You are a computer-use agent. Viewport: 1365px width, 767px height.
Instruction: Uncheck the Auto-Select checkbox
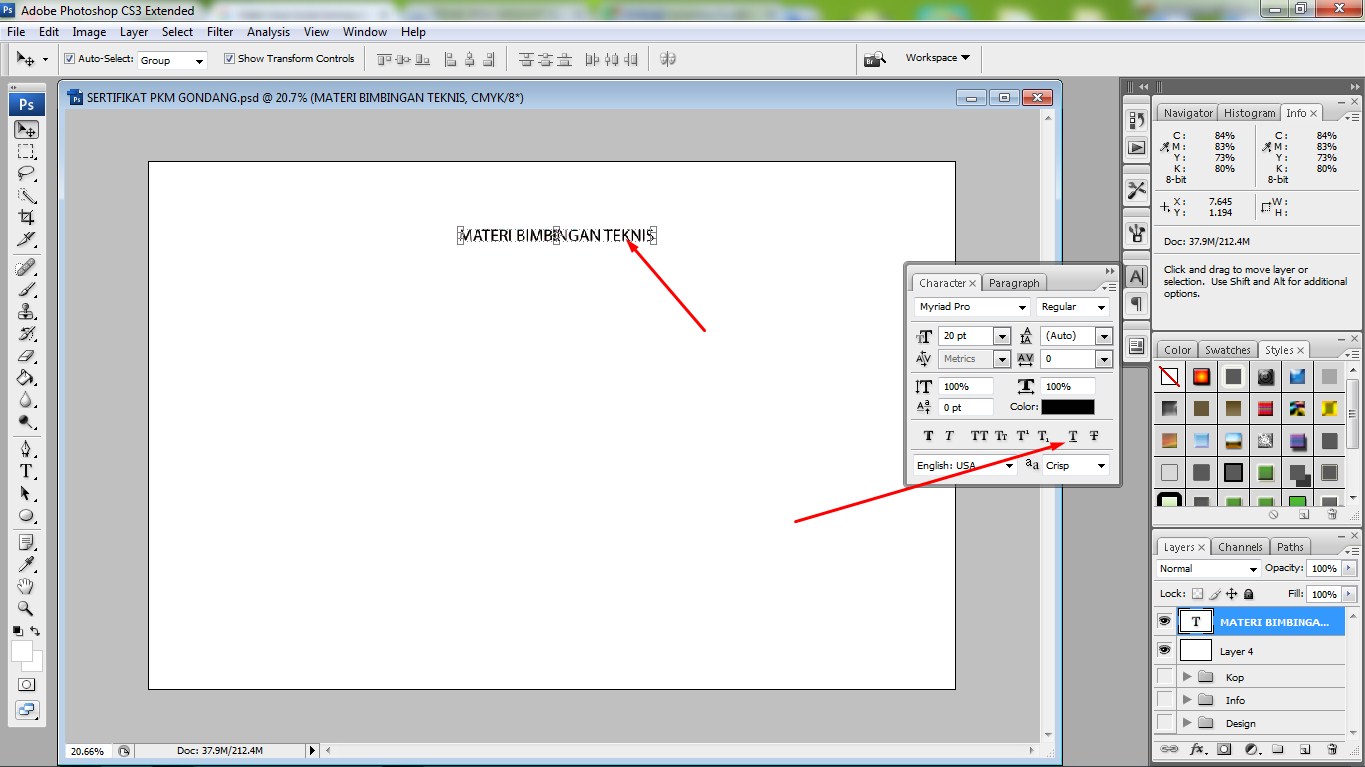click(x=69, y=58)
